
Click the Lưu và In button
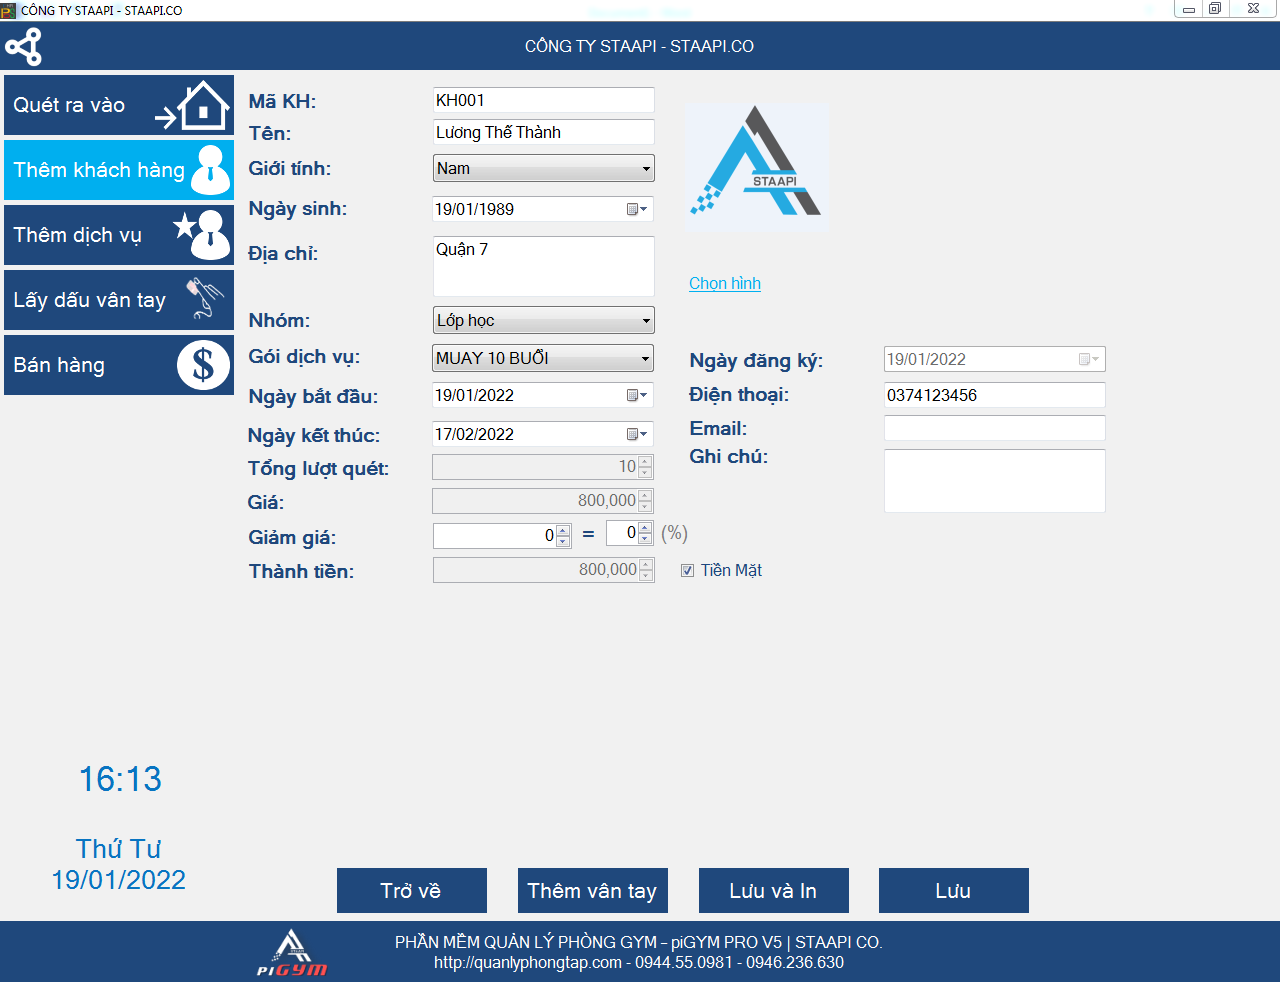coord(773,890)
